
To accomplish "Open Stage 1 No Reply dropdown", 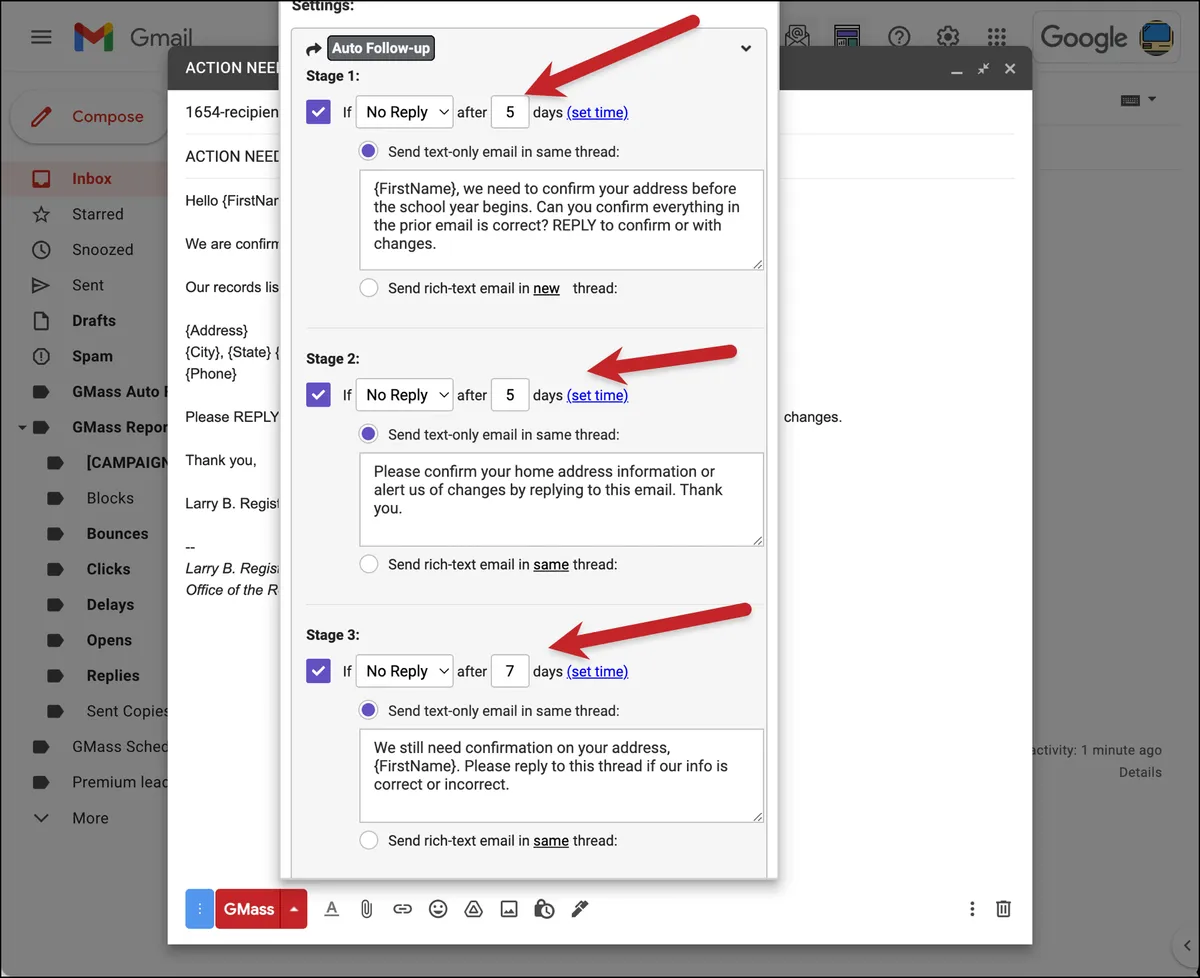I will click(405, 112).
